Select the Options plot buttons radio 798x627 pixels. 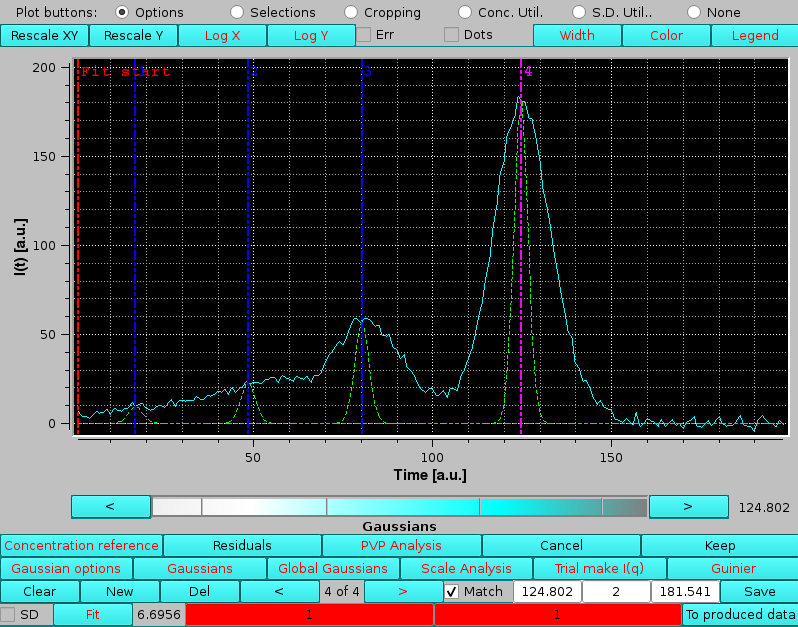coord(123,13)
